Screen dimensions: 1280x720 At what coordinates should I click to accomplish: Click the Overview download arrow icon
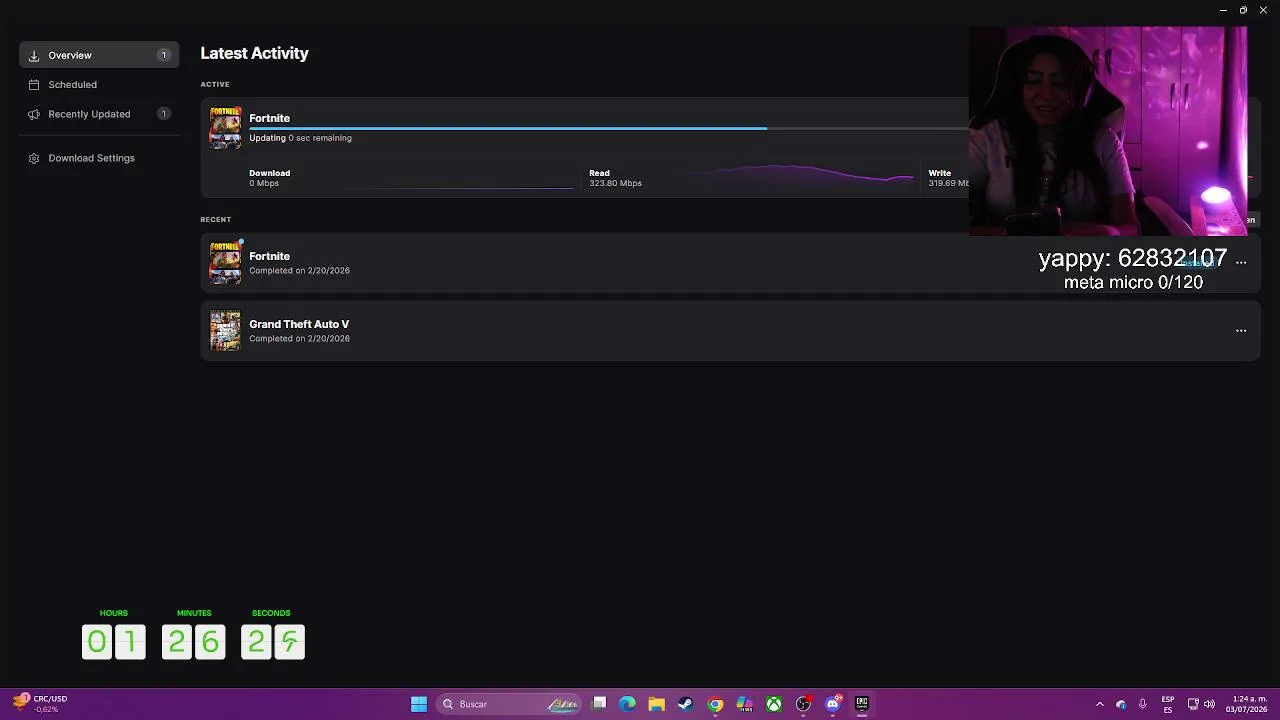(x=34, y=55)
